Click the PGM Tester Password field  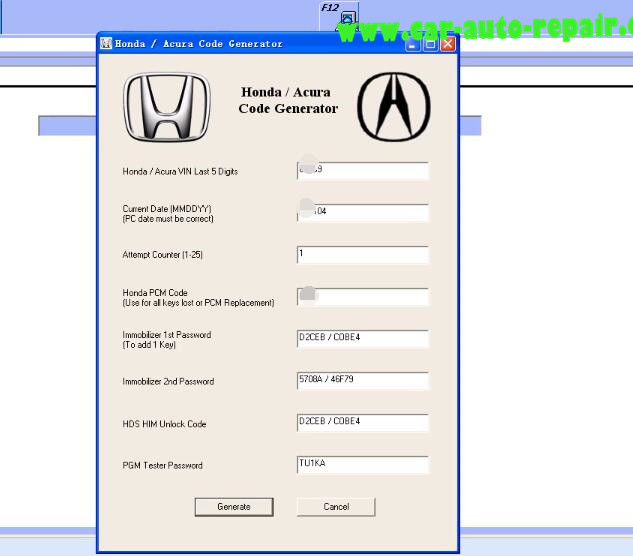click(x=363, y=465)
